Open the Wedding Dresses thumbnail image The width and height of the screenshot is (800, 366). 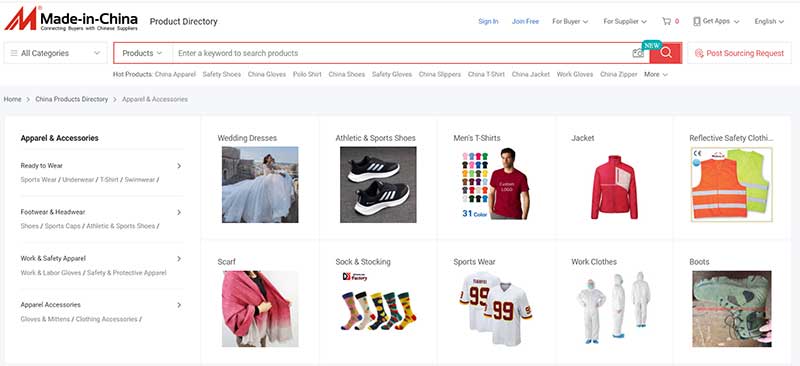click(260, 185)
